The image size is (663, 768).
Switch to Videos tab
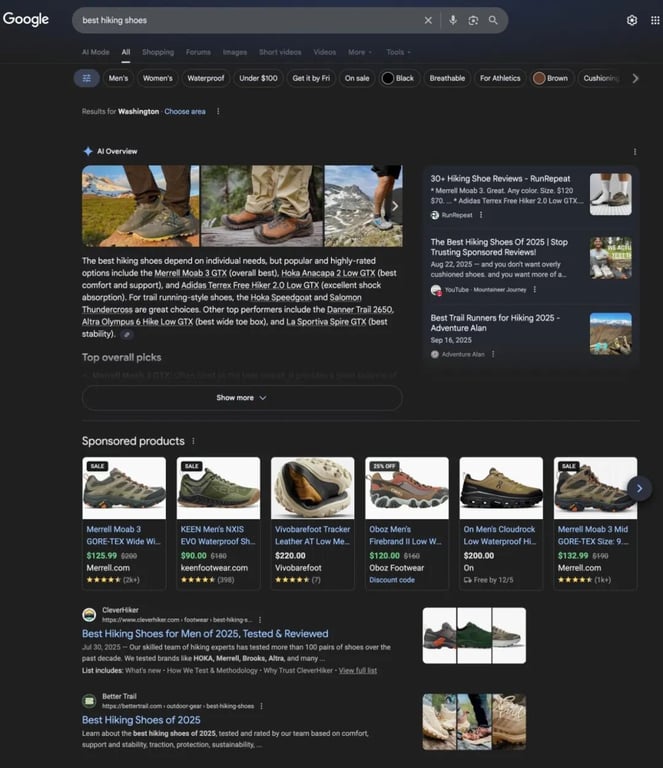325,52
